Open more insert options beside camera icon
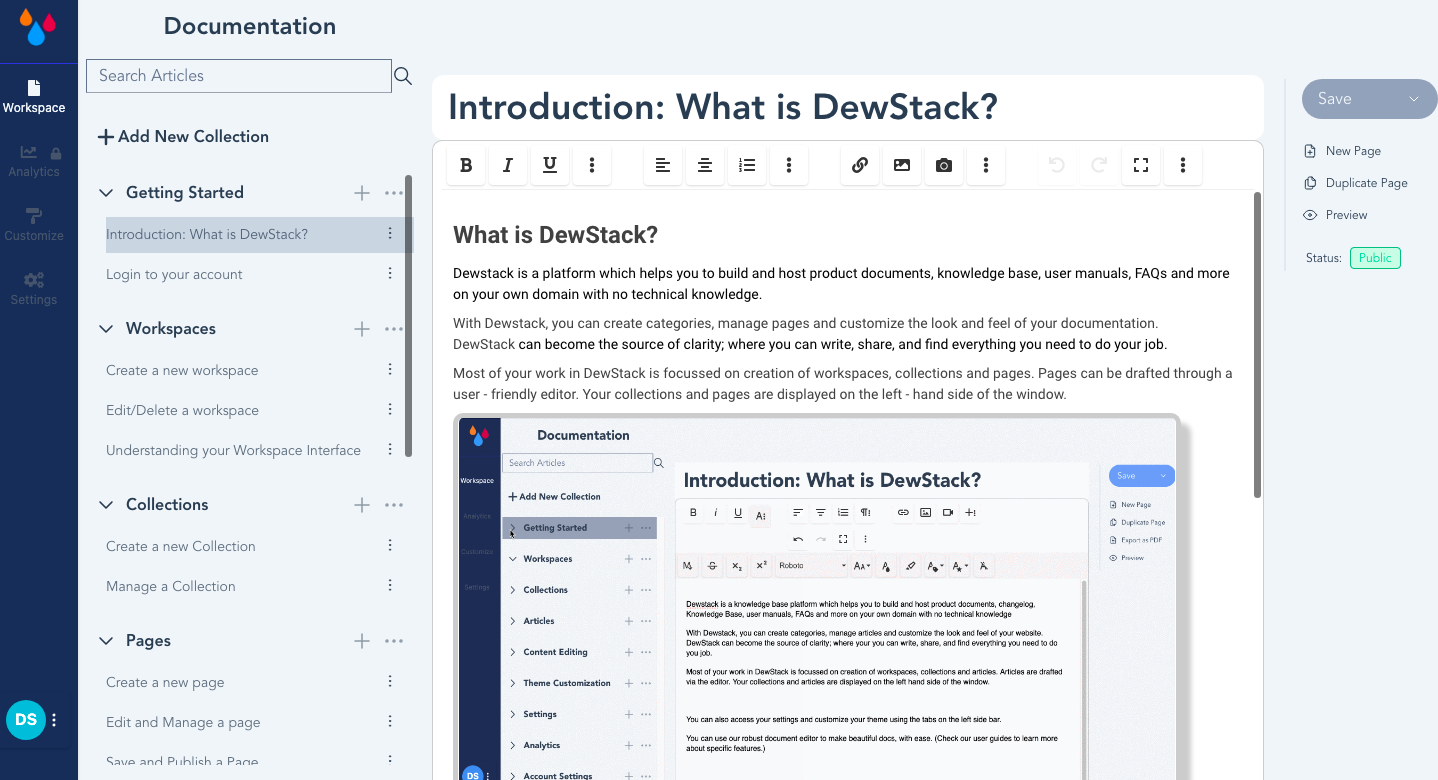This screenshot has height=780, width=1438. (x=986, y=166)
